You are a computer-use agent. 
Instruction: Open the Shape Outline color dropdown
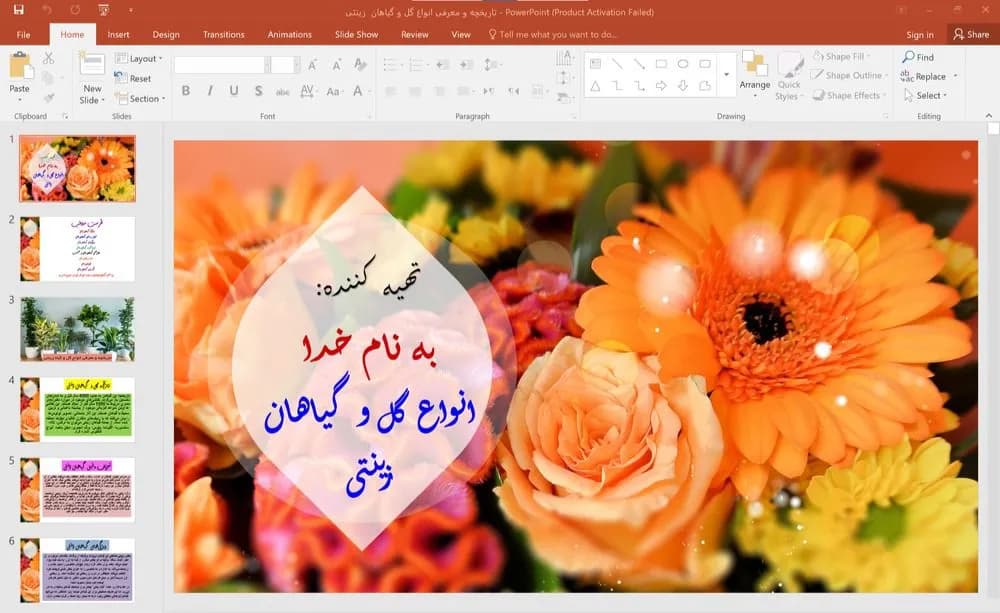tap(849, 75)
